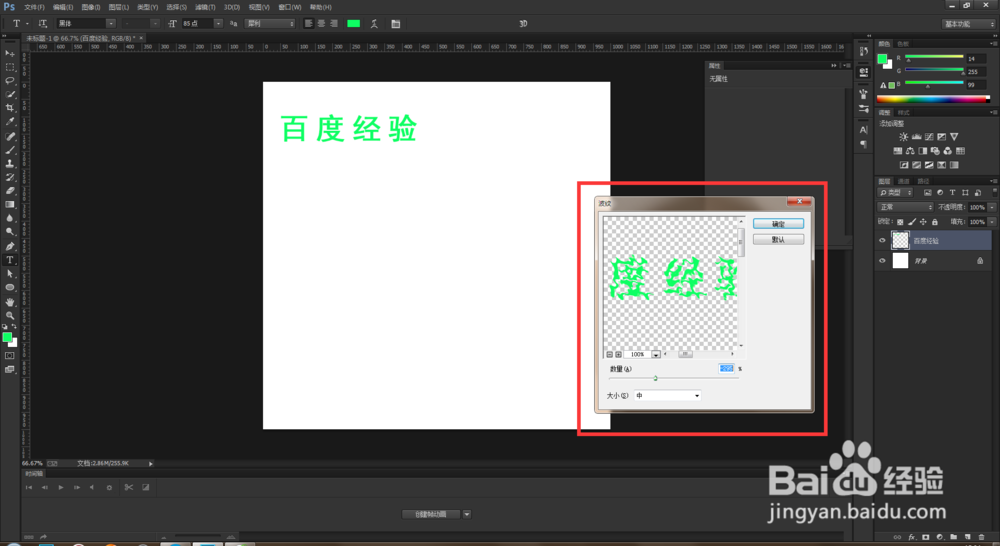Filter layers by type layers (T icon)

[952, 192]
